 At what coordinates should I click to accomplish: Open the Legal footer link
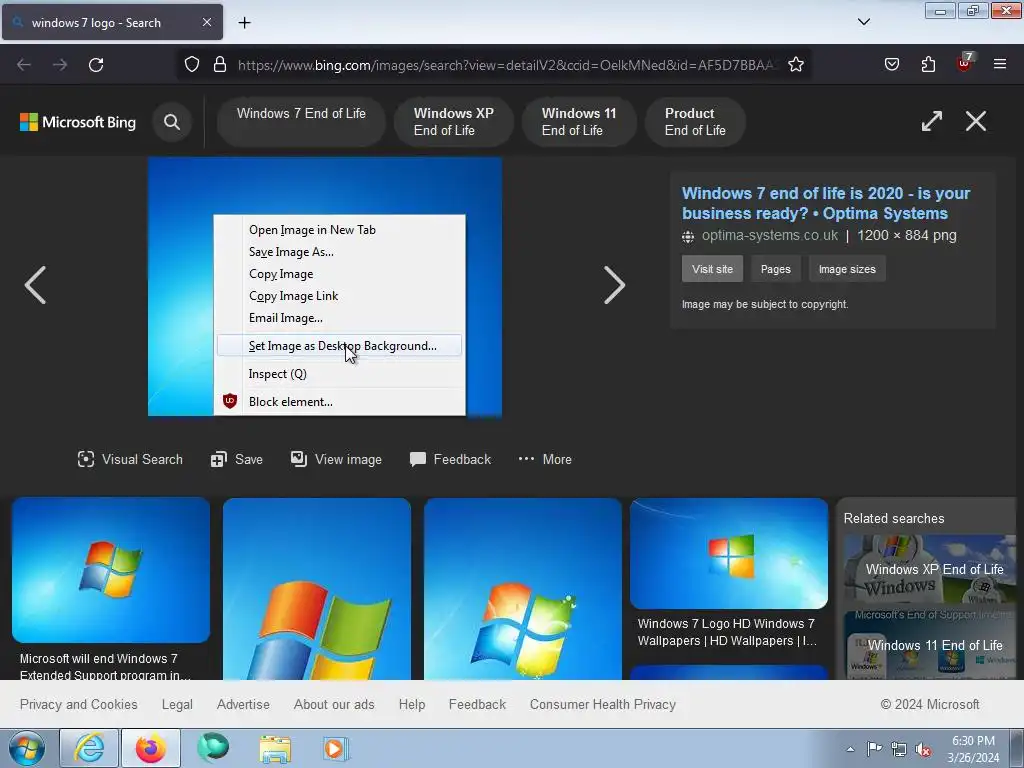point(177,704)
